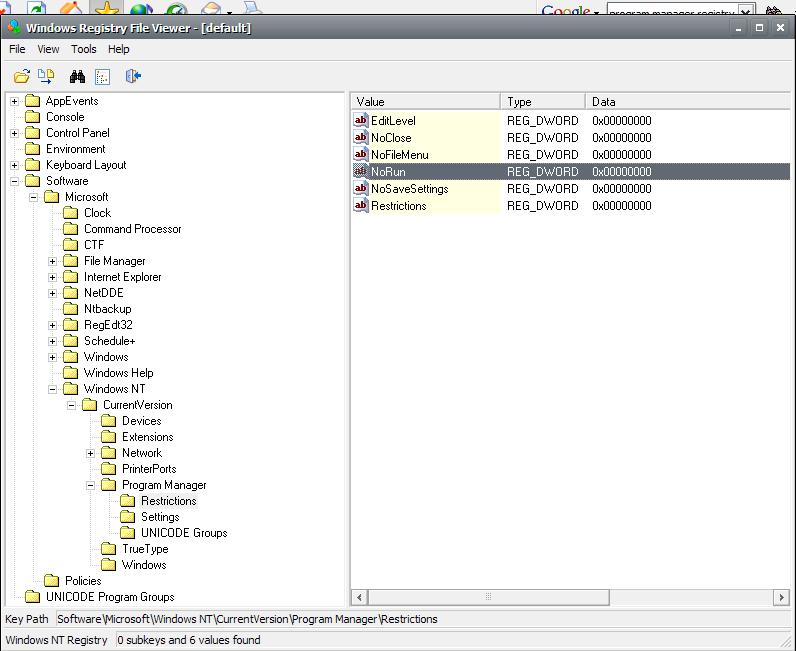Select the NoFileMenu value name
796x651 pixels.
tap(400, 155)
